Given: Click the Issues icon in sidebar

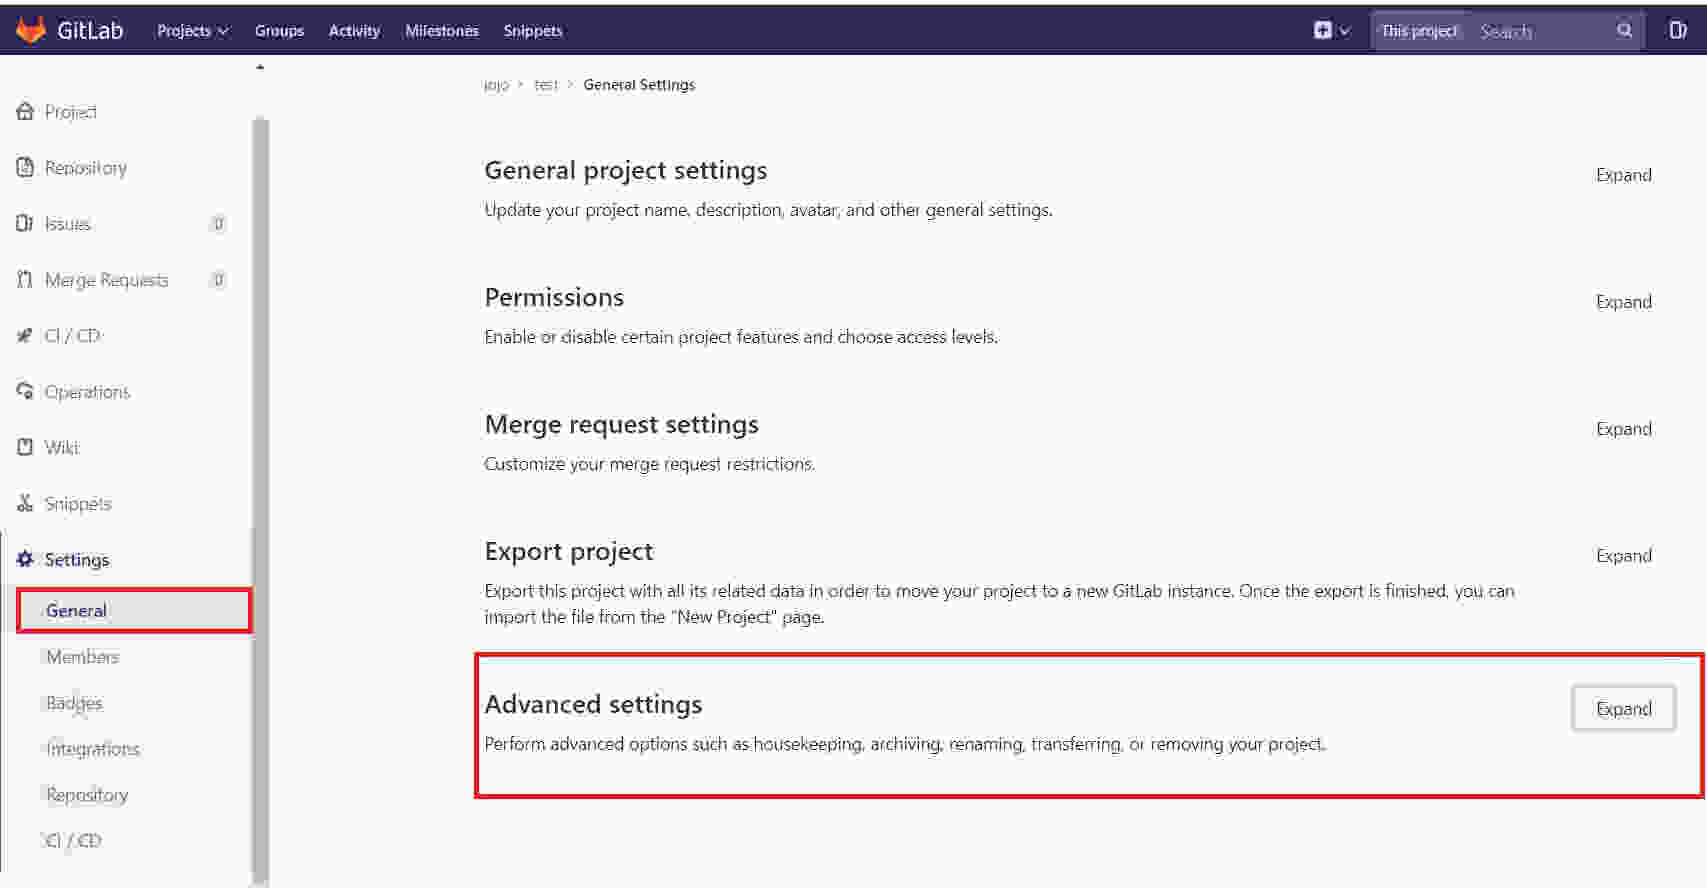Looking at the screenshot, I should [x=25, y=223].
